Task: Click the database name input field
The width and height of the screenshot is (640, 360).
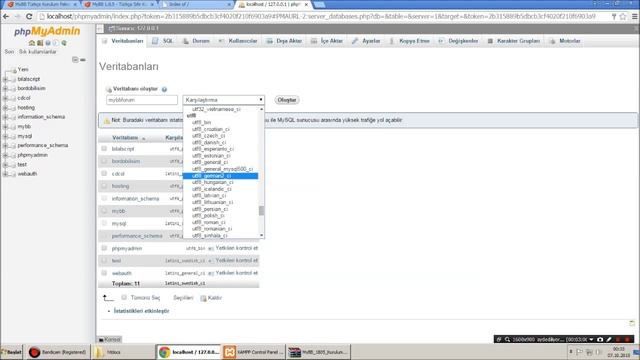Action: coord(142,100)
